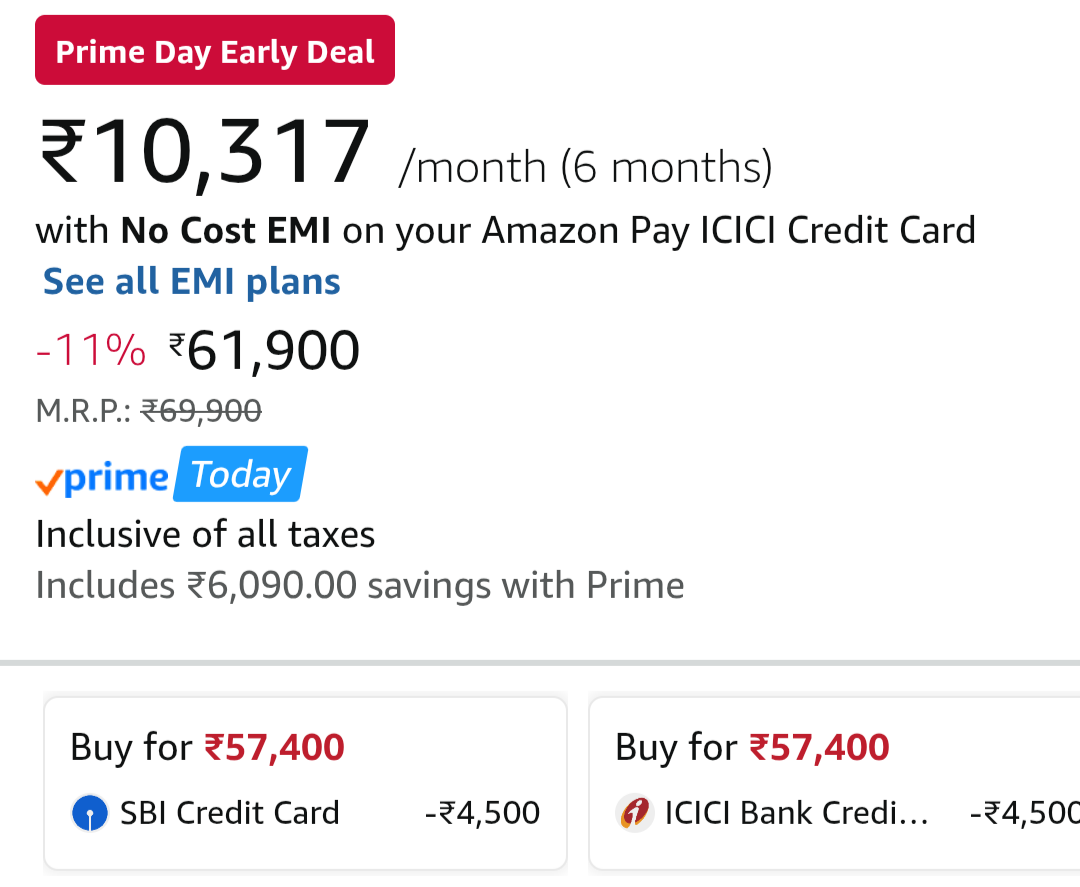Tap the /month (6 months) tenure text
Viewport: 1080px width, 887px height.
pyautogui.click(x=585, y=167)
